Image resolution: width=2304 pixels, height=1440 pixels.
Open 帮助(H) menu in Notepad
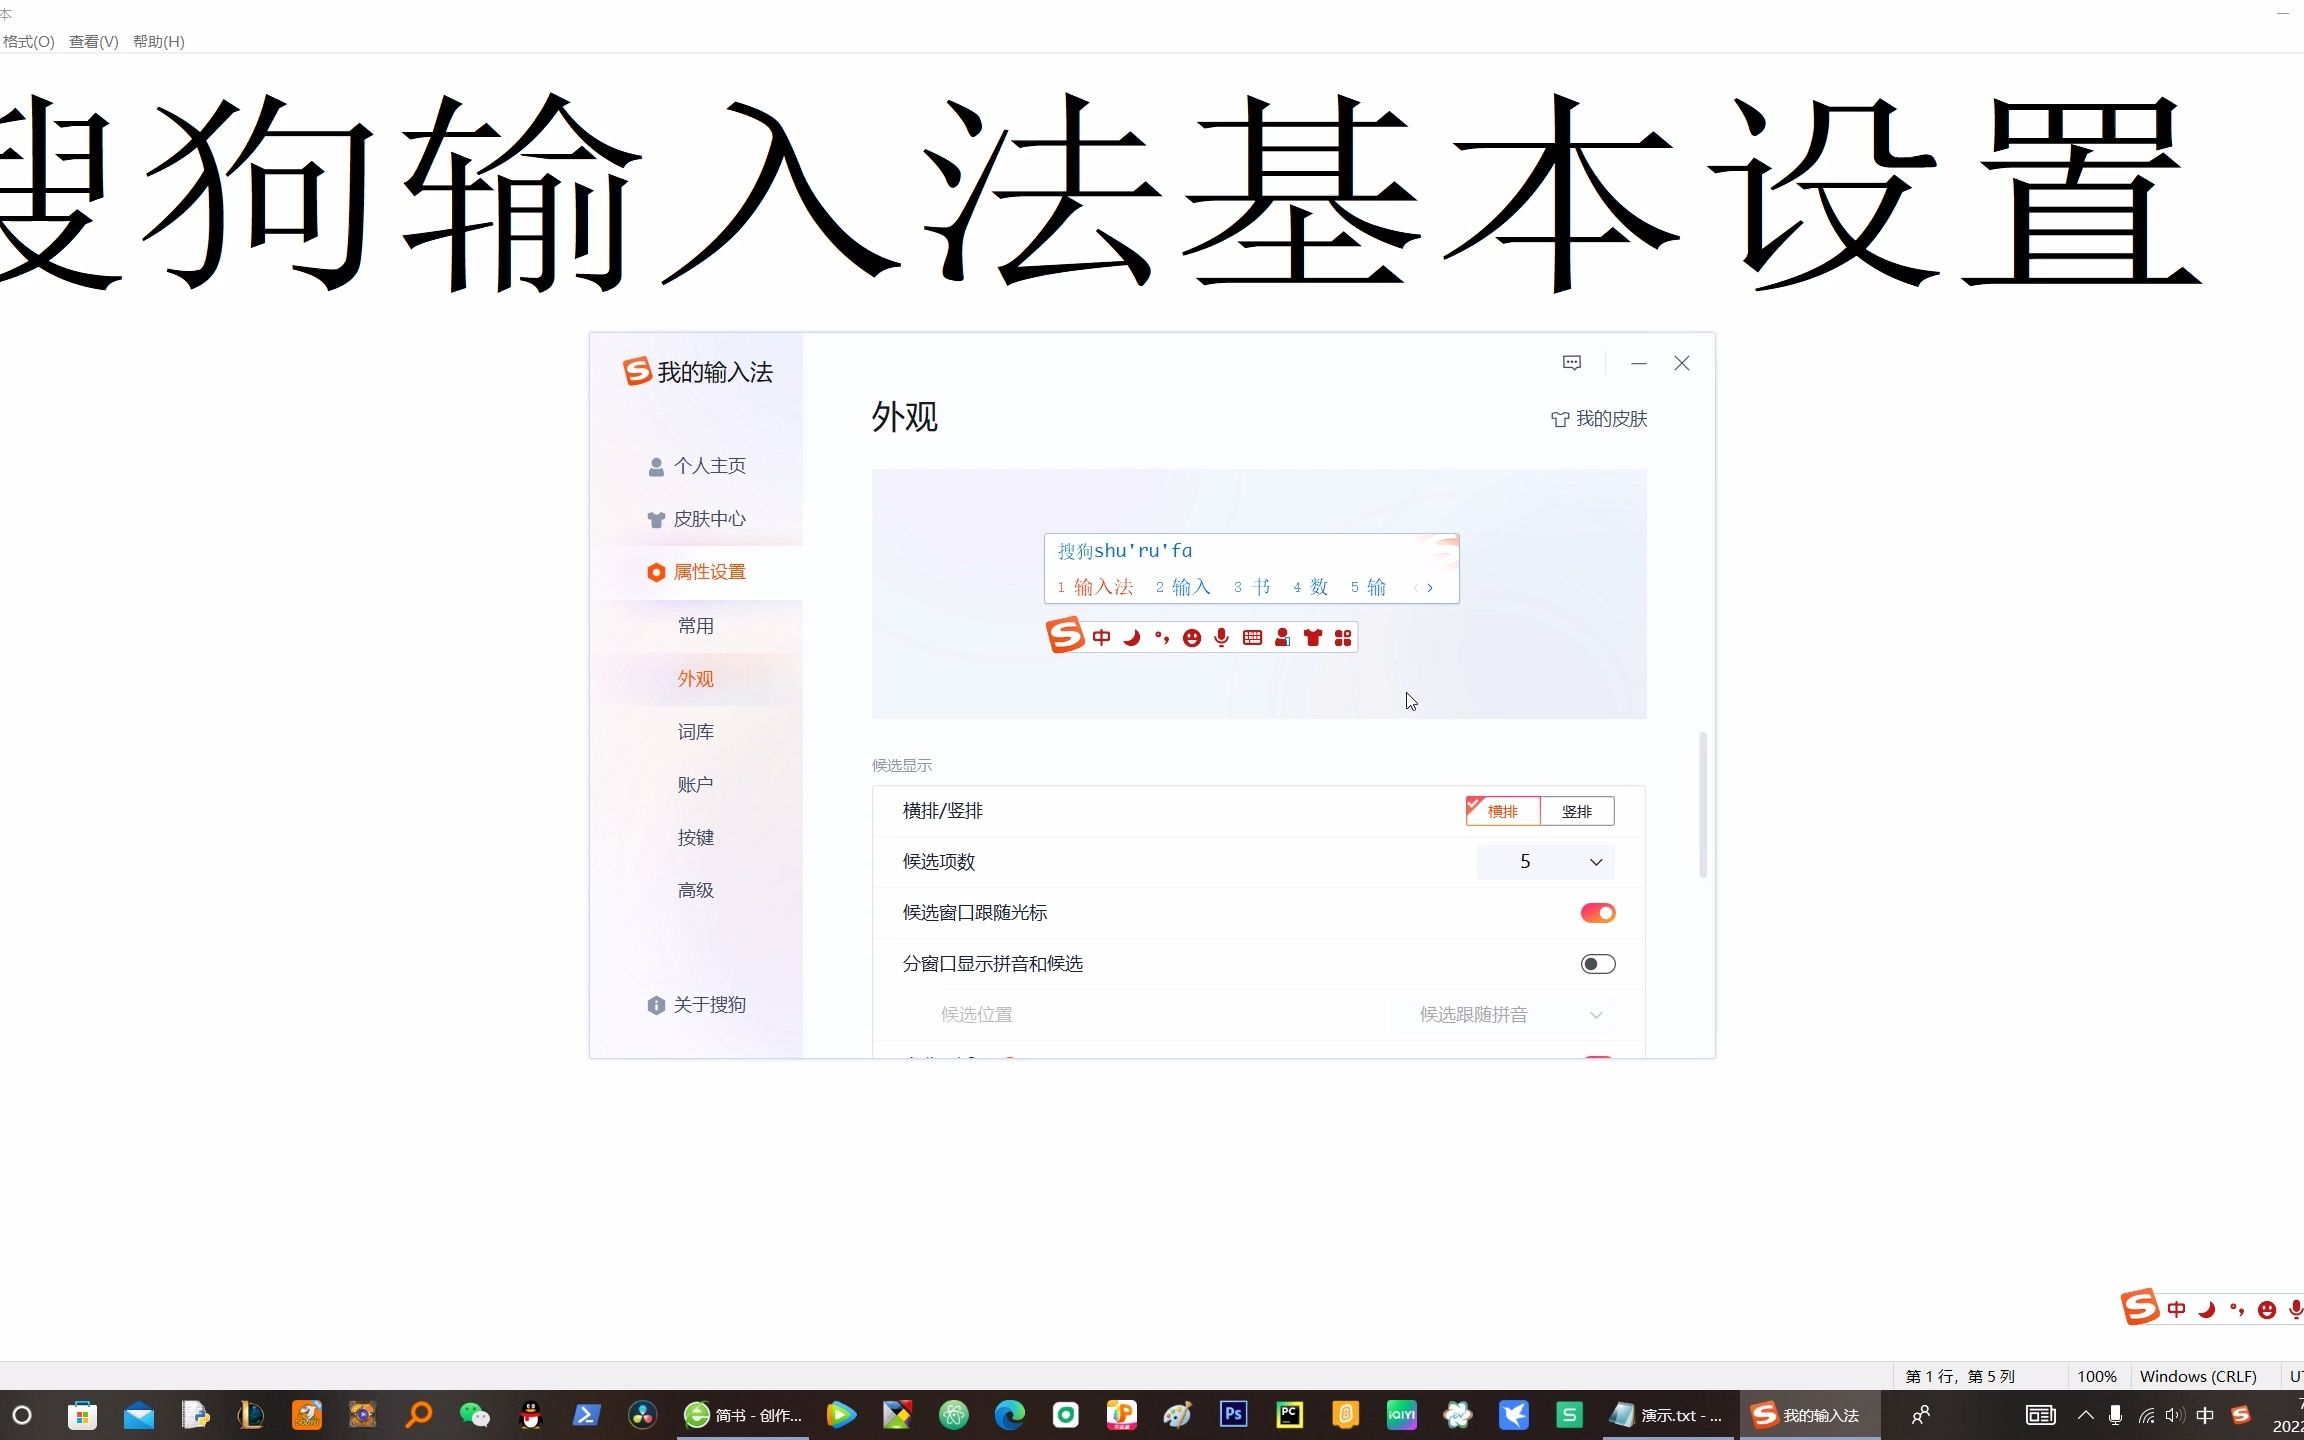pos(158,41)
